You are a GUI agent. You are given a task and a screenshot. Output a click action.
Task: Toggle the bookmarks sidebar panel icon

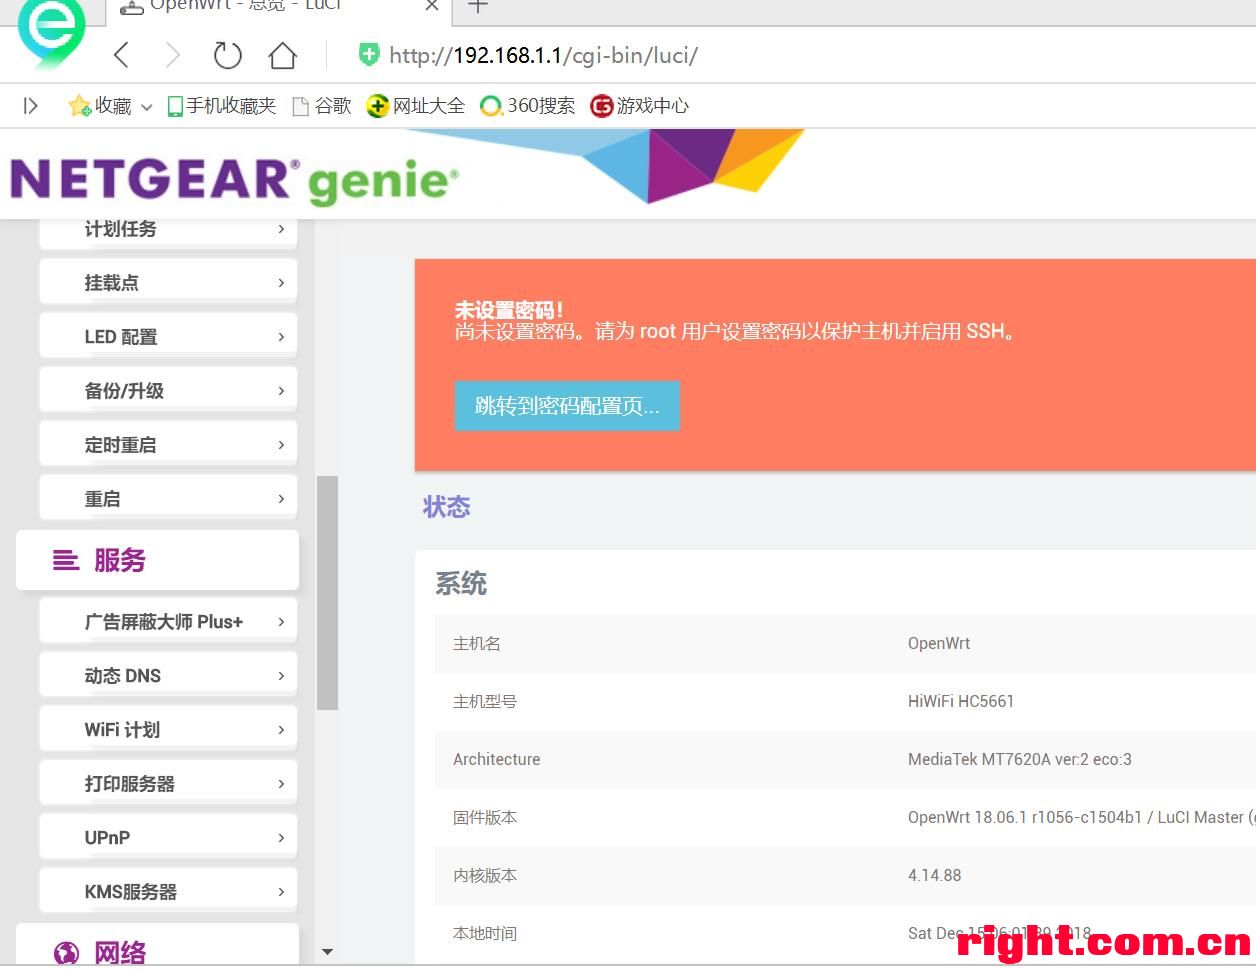(x=31, y=106)
